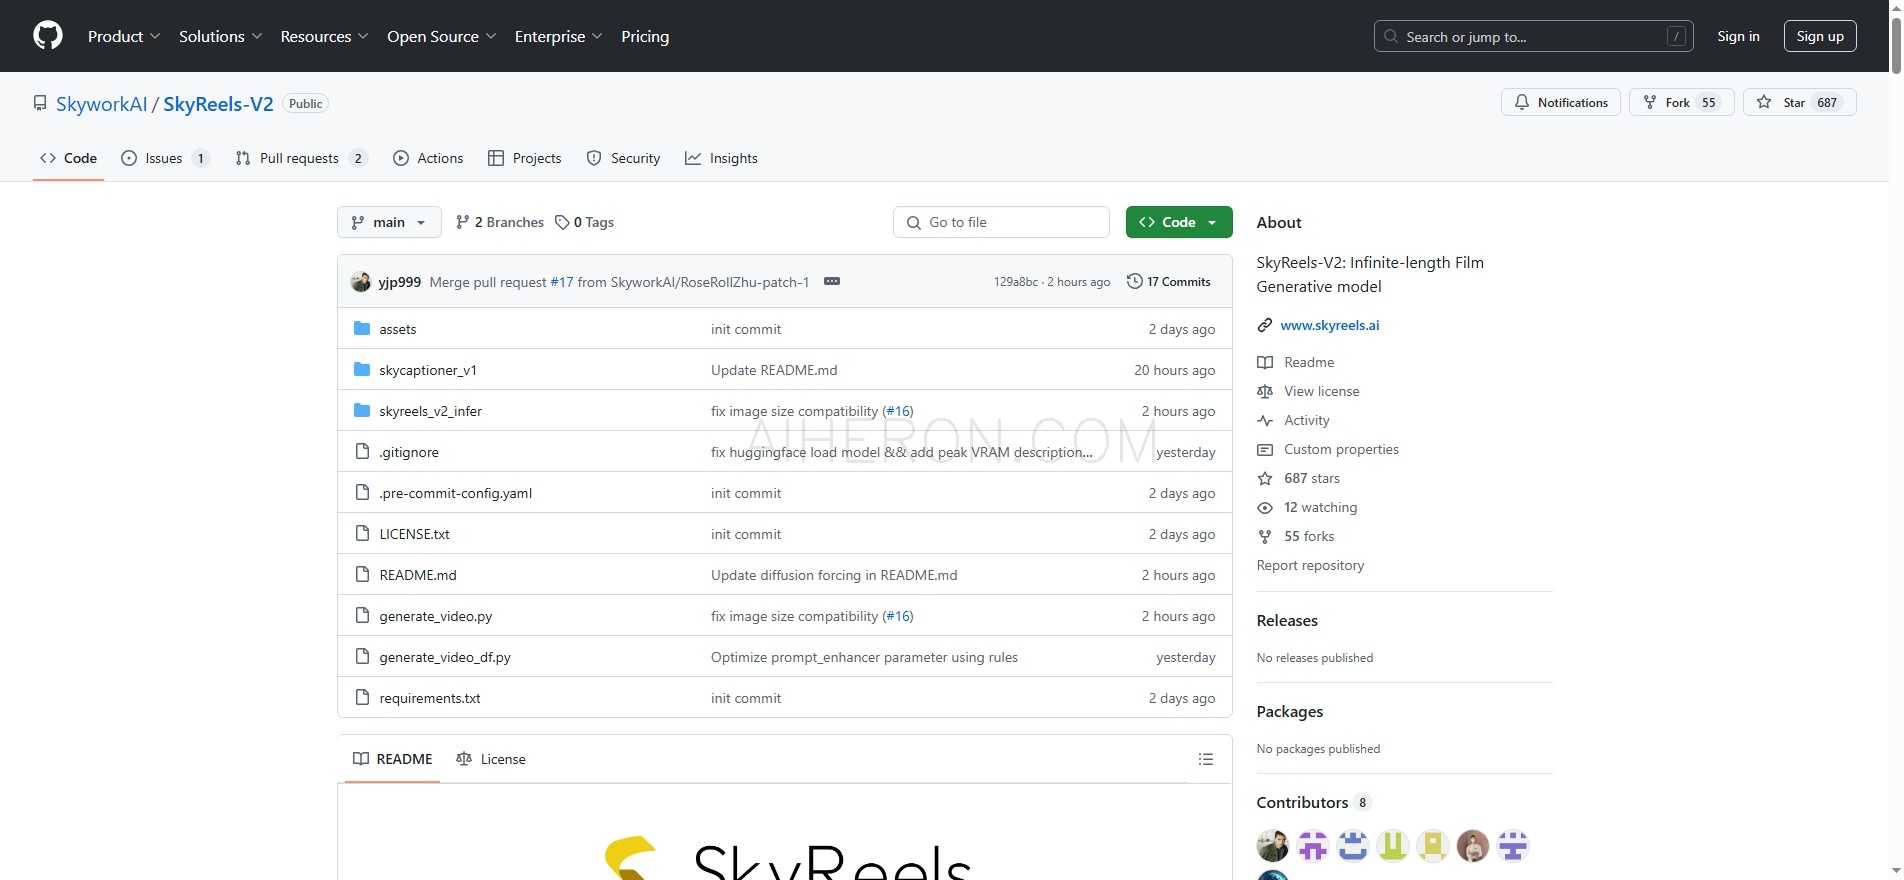Open the Insights tab
The image size is (1904, 880).
721,158
